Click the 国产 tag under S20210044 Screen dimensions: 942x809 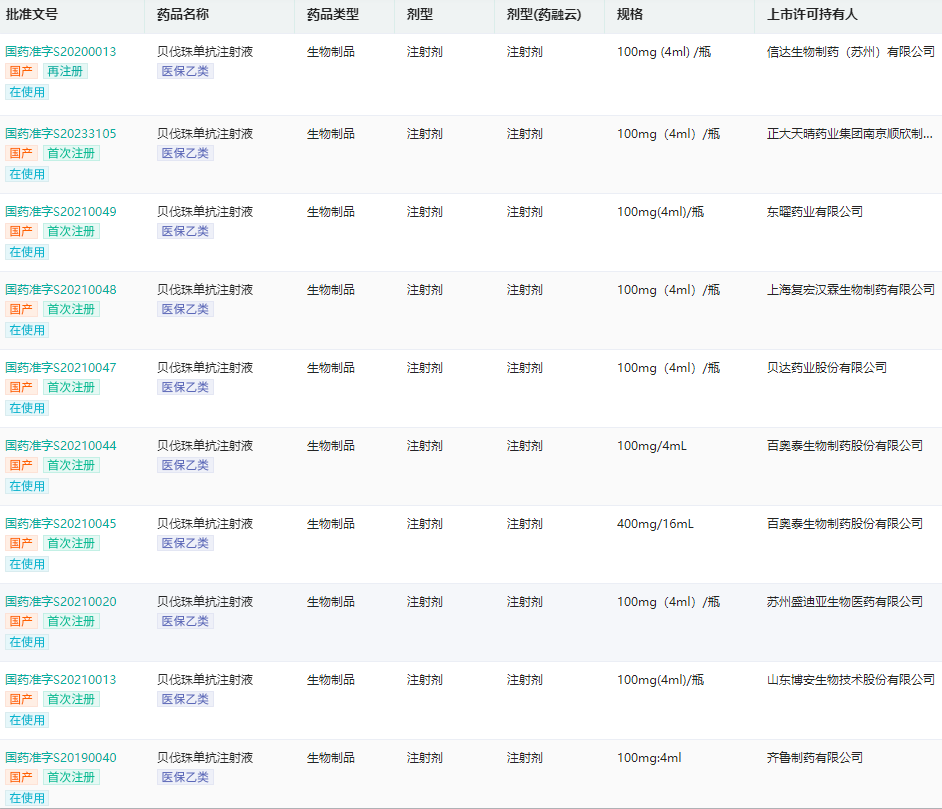[x=21, y=465]
